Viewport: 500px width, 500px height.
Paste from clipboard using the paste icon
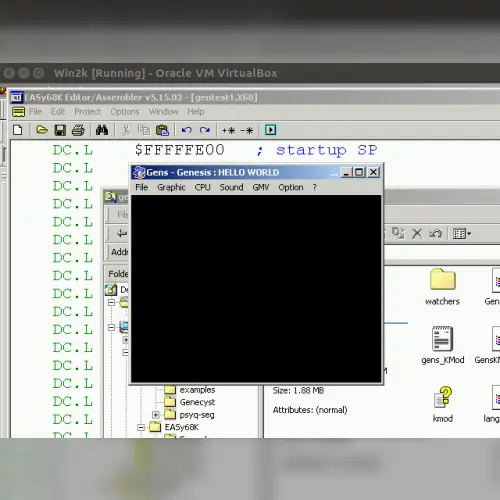tap(162, 130)
